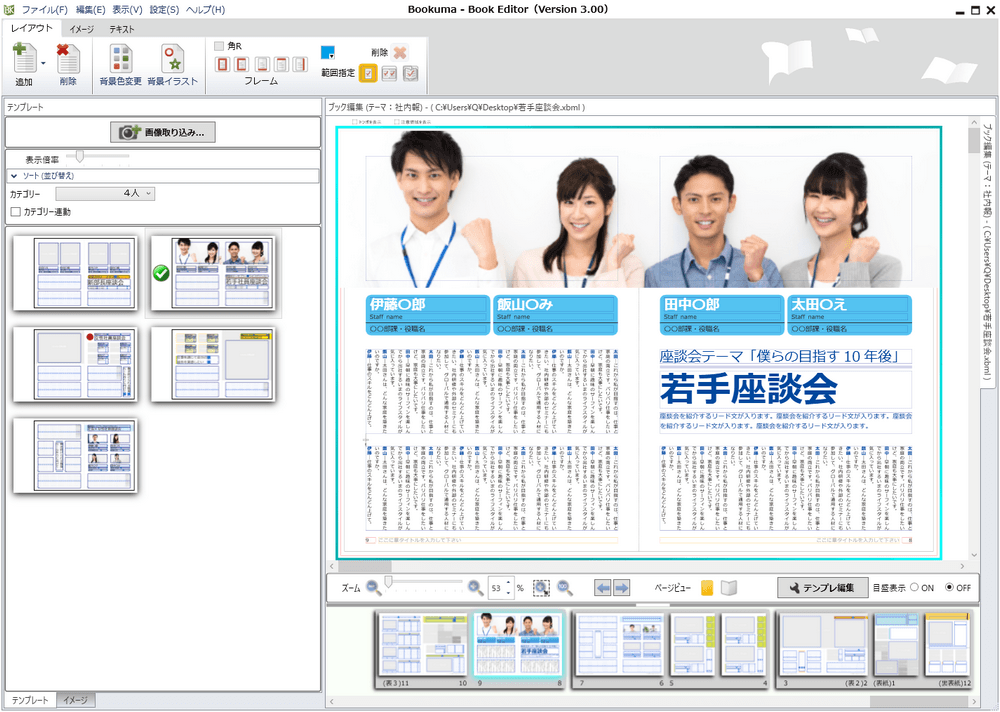Click the 表示倍率 slider

pyautogui.click(x=81, y=158)
